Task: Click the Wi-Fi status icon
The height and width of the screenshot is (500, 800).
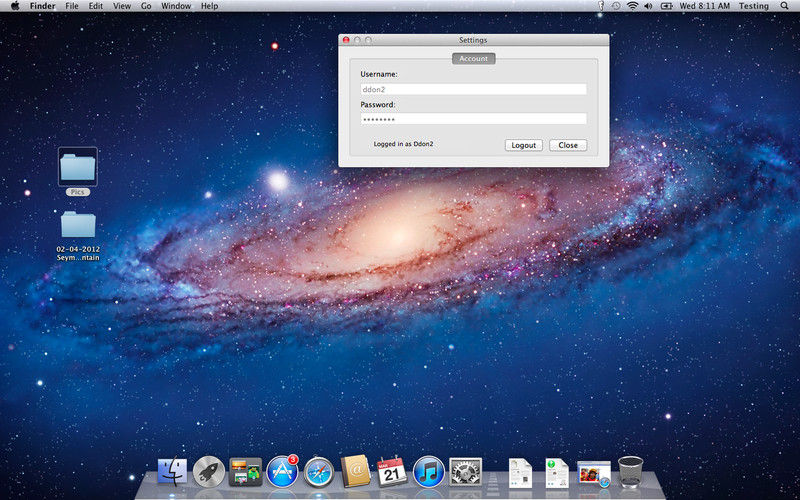Action: 633,6
